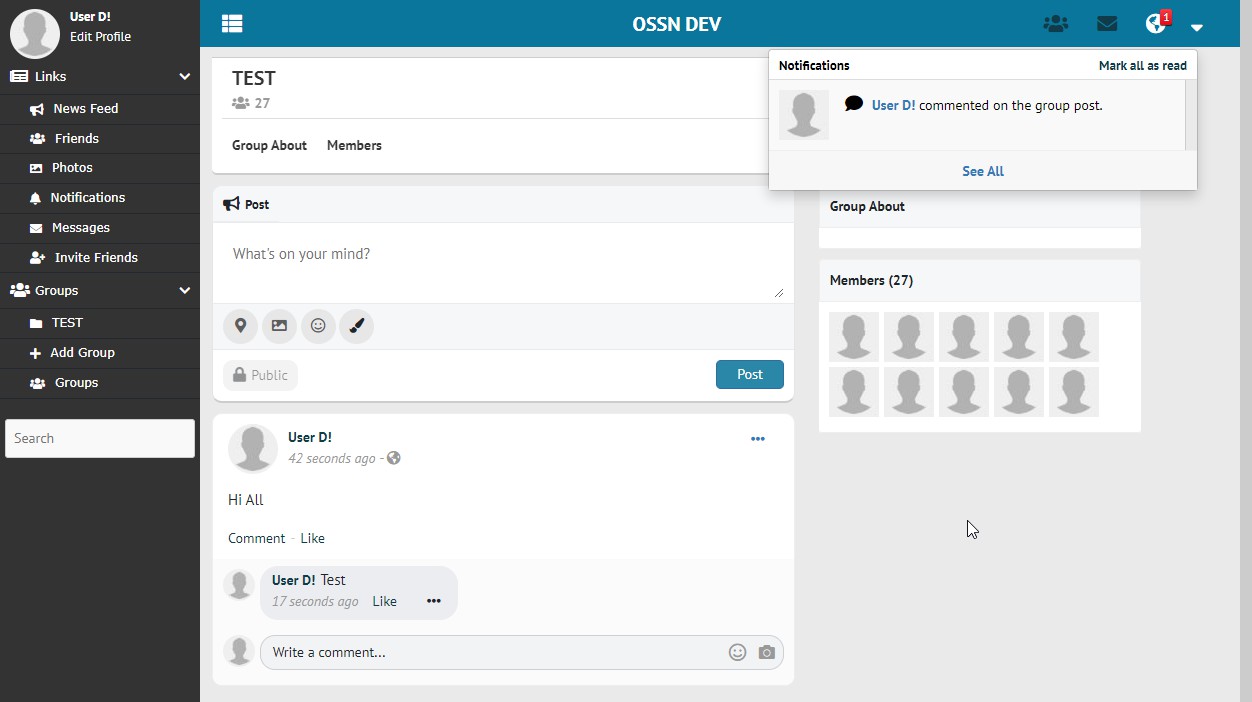Screen dimensions: 1252x702
Task: Toggle the Public privacy button
Action: point(260,375)
